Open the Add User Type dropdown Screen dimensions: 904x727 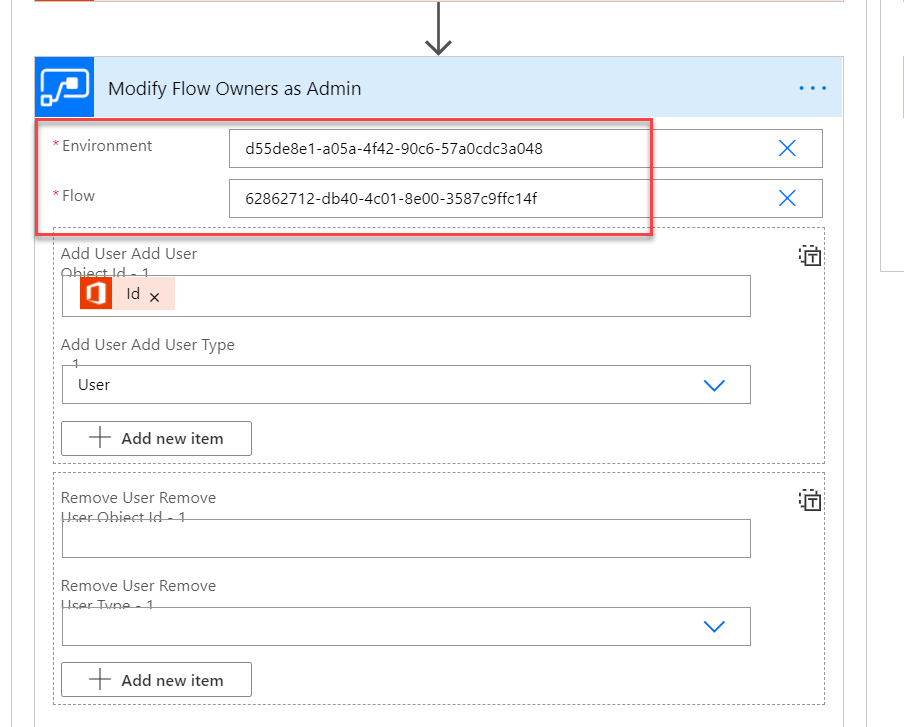[714, 384]
